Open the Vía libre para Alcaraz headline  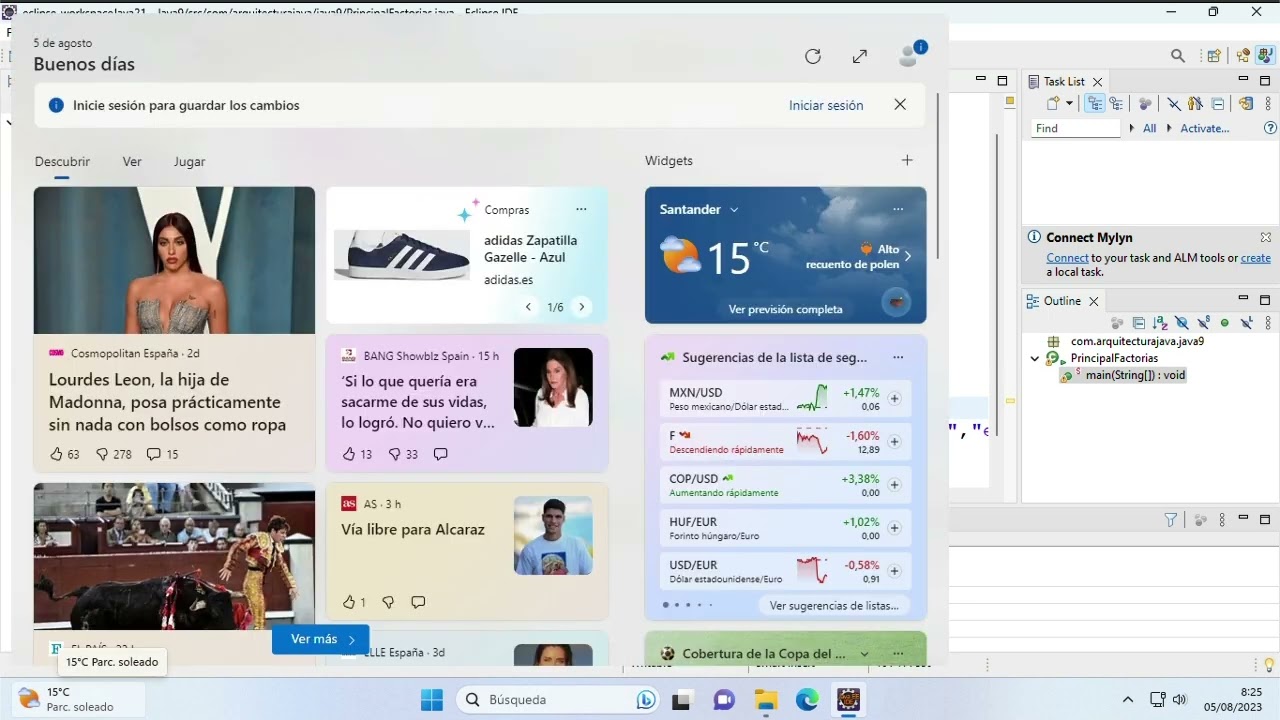click(x=413, y=529)
